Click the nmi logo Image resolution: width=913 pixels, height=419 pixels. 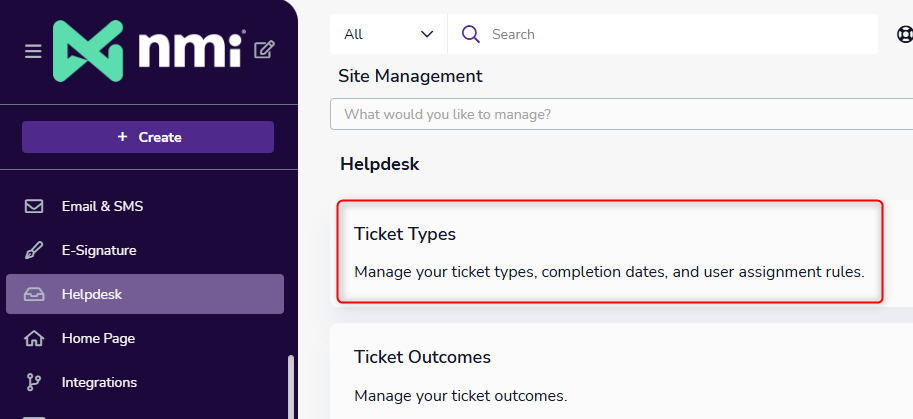click(x=148, y=50)
